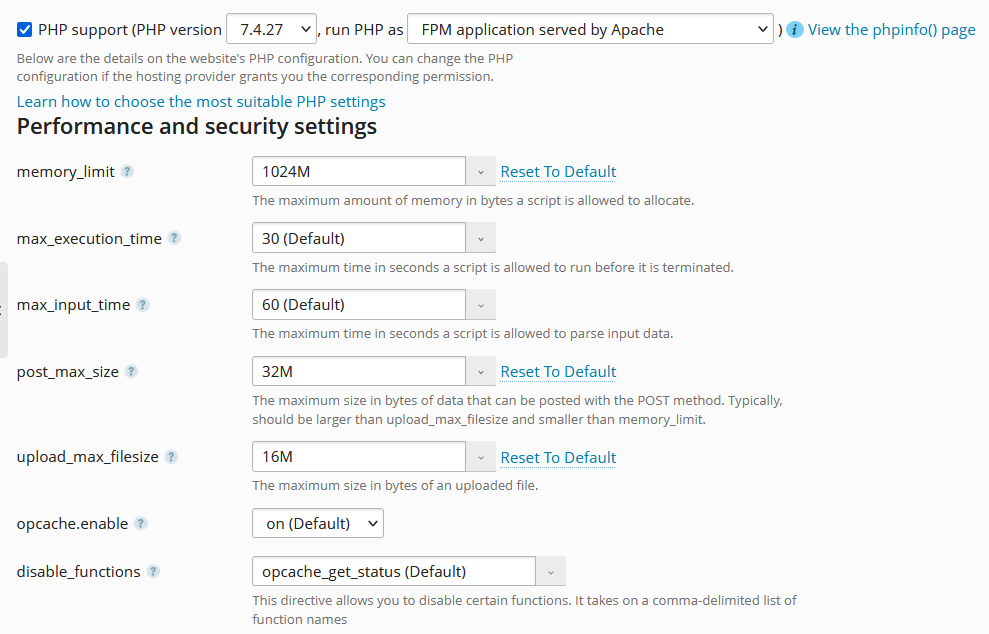Click the help icon next to disable_functions
Screen dimensions: 989x634
(x=153, y=572)
